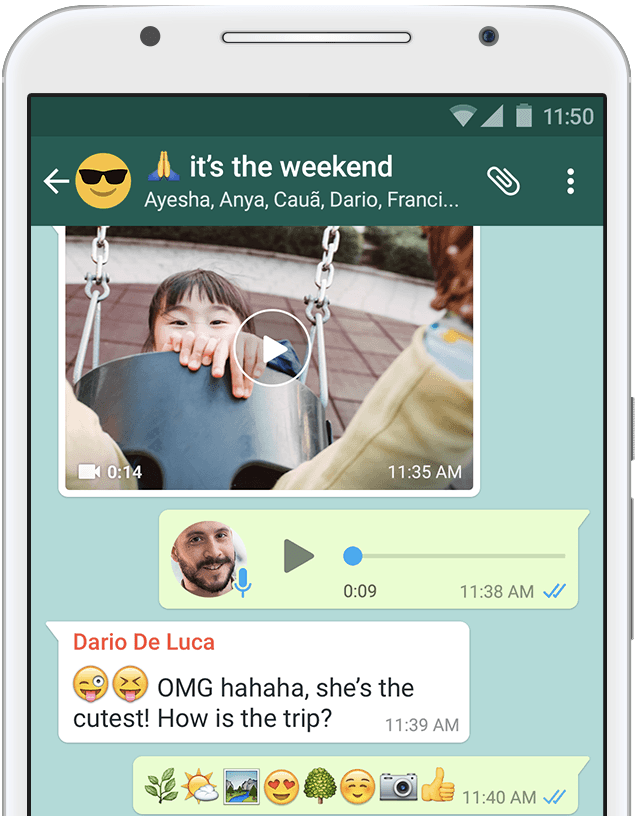Image resolution: width=636 pixels, height=816 pixels.
Task: Tap the camera emoji
Action: click(398, 786)
